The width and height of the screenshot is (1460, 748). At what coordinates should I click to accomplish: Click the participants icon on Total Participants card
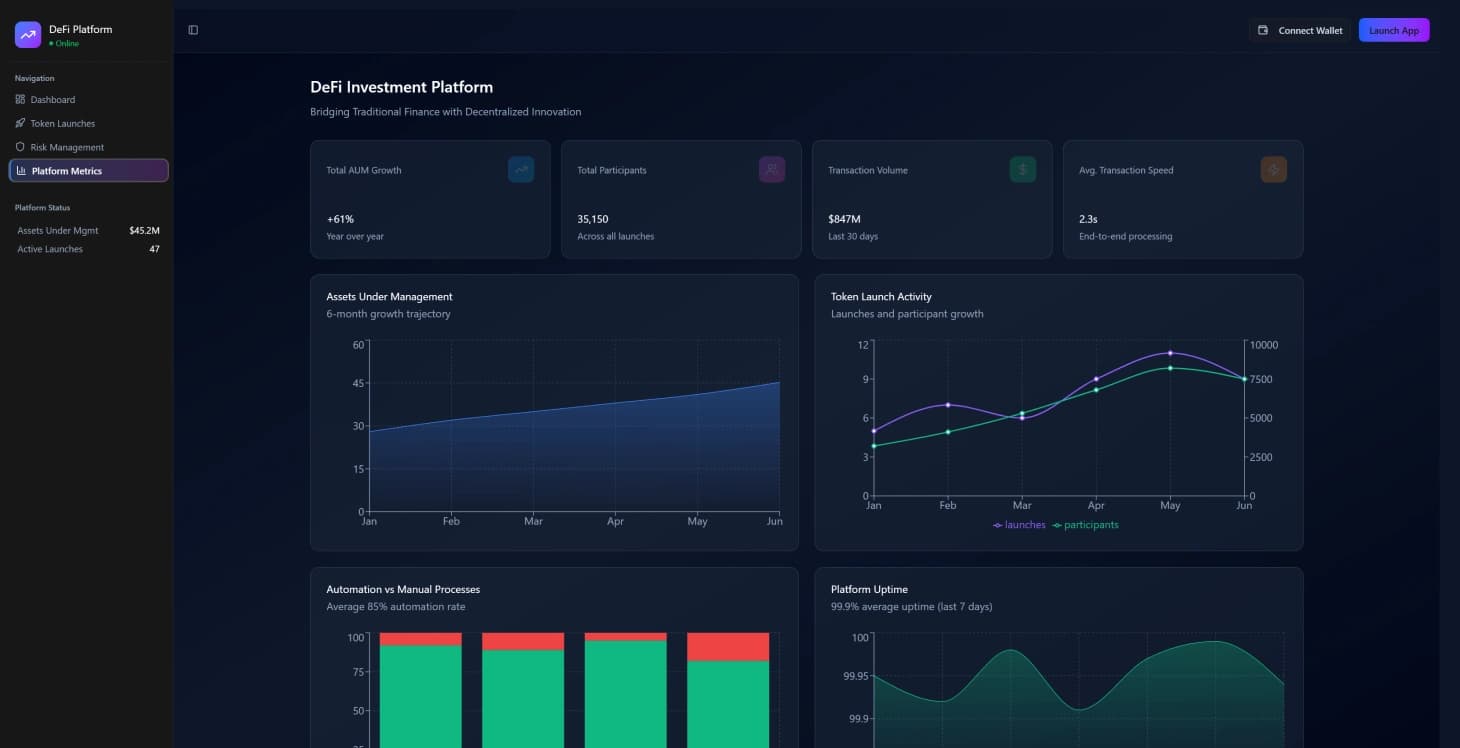click(771, 169)
